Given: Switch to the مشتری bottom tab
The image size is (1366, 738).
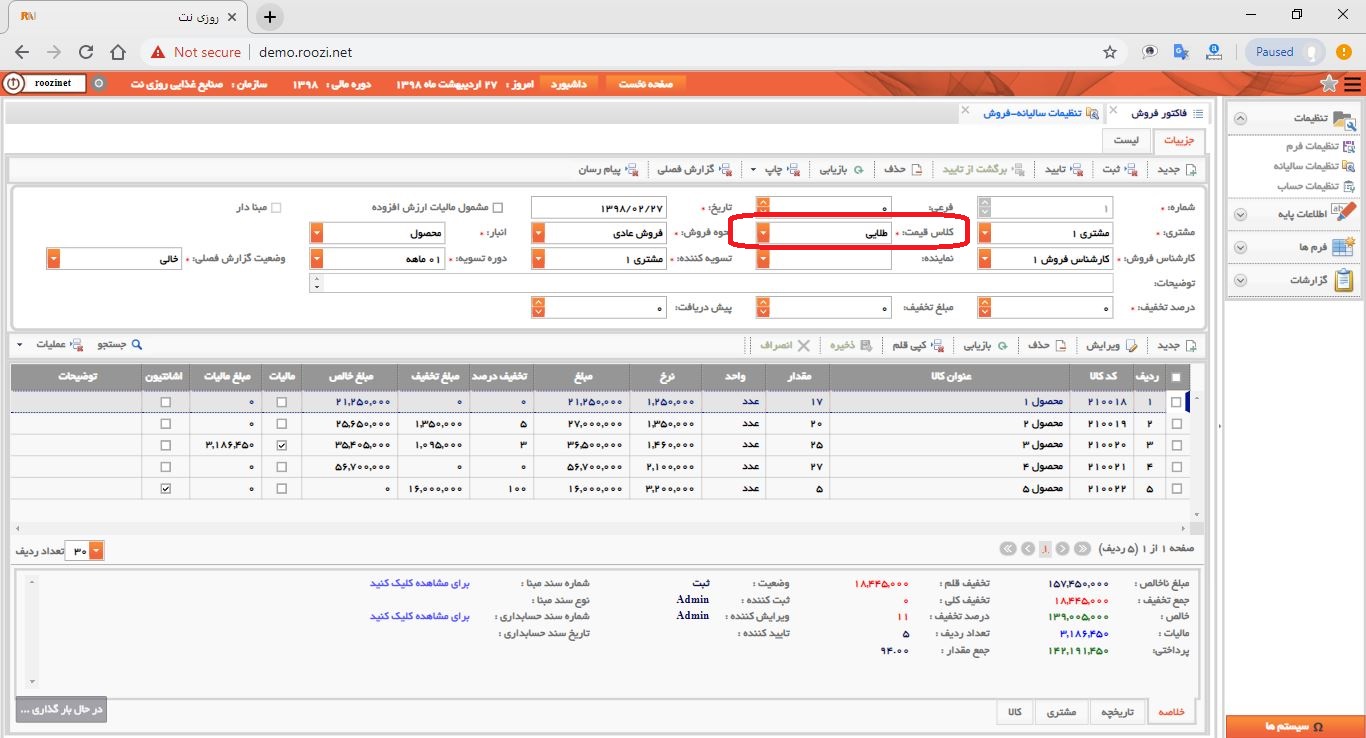Looking at the screenshot, I should pos(1062,711).
